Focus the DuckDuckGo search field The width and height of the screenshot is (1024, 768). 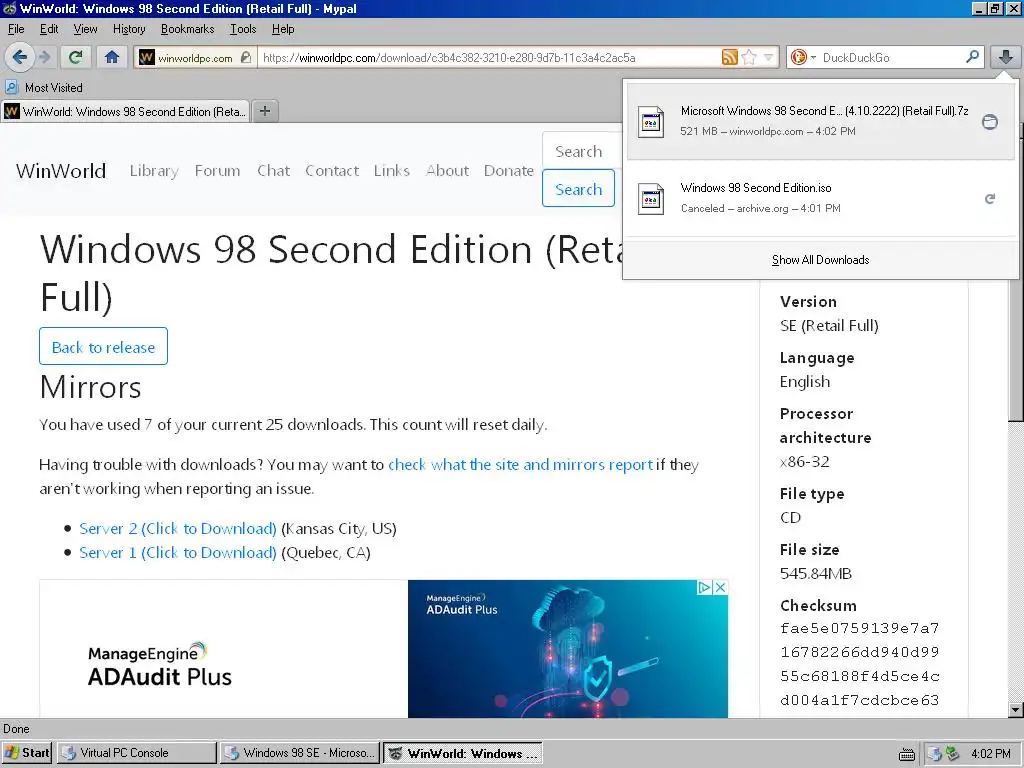[891, 57]
